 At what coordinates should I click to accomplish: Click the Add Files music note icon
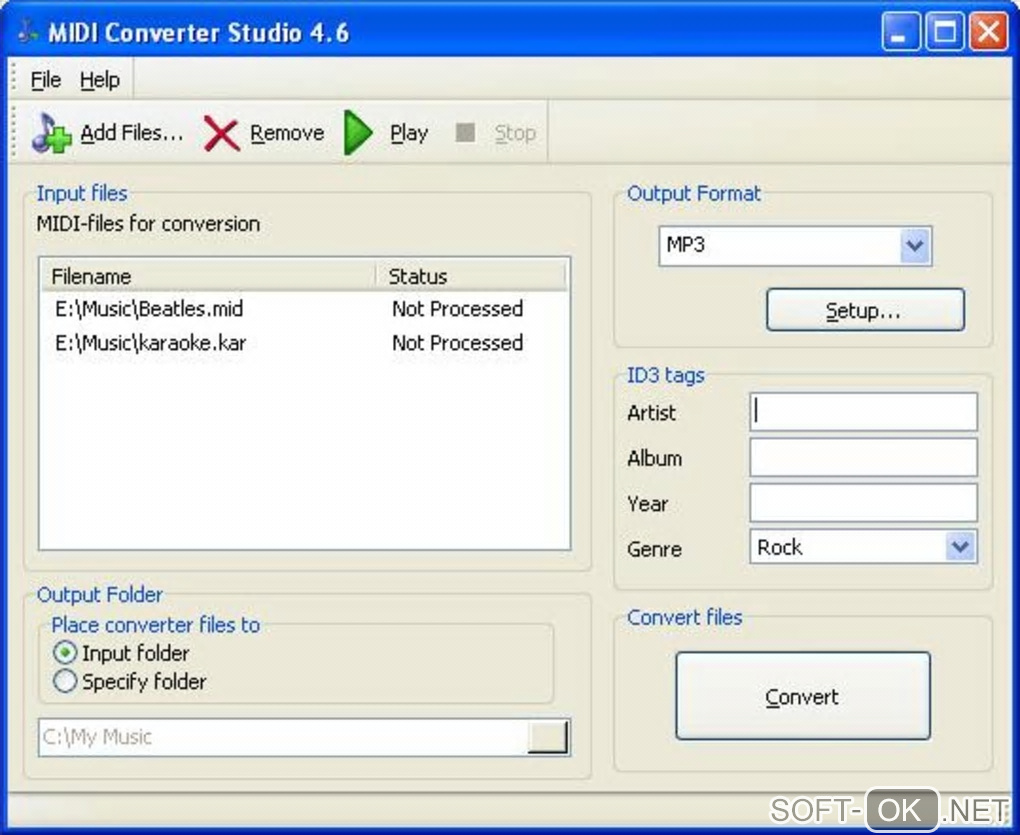51,133
